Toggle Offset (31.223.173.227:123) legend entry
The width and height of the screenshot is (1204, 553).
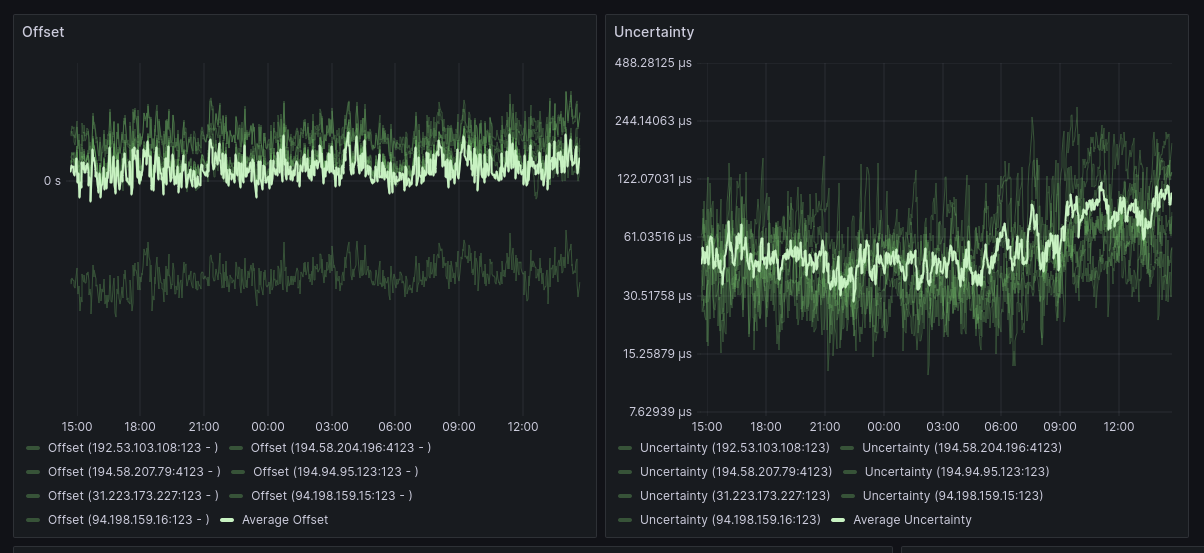pyautogui.click(x=132, y=496)
